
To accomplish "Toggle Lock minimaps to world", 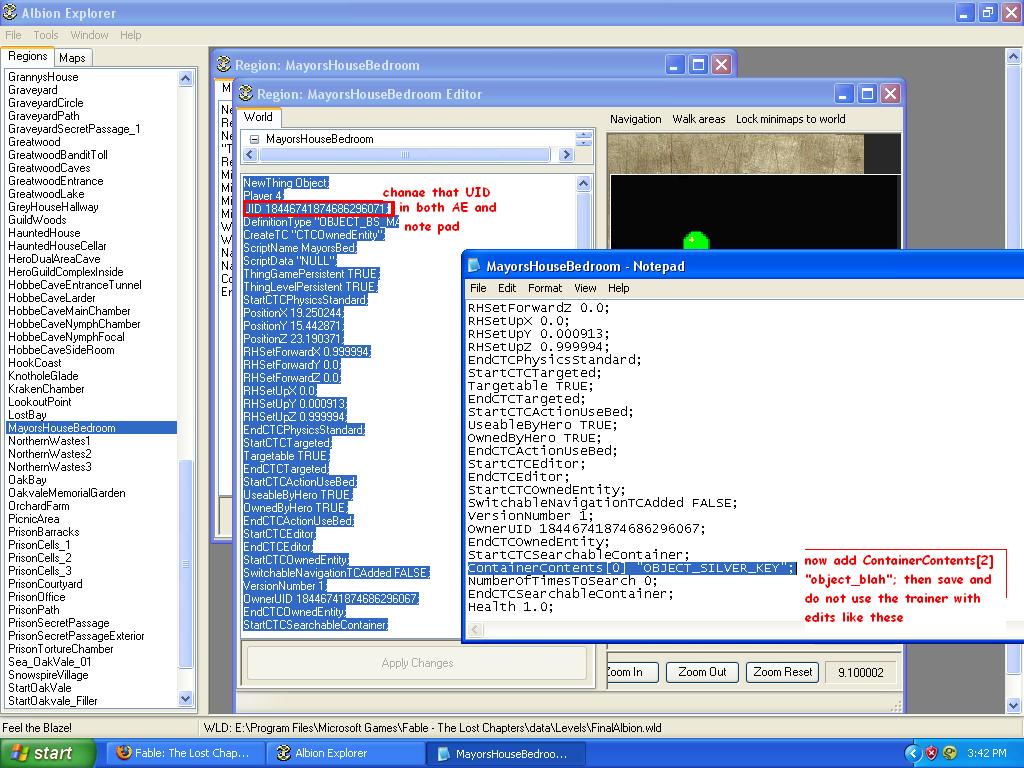I will click(790, 119).
